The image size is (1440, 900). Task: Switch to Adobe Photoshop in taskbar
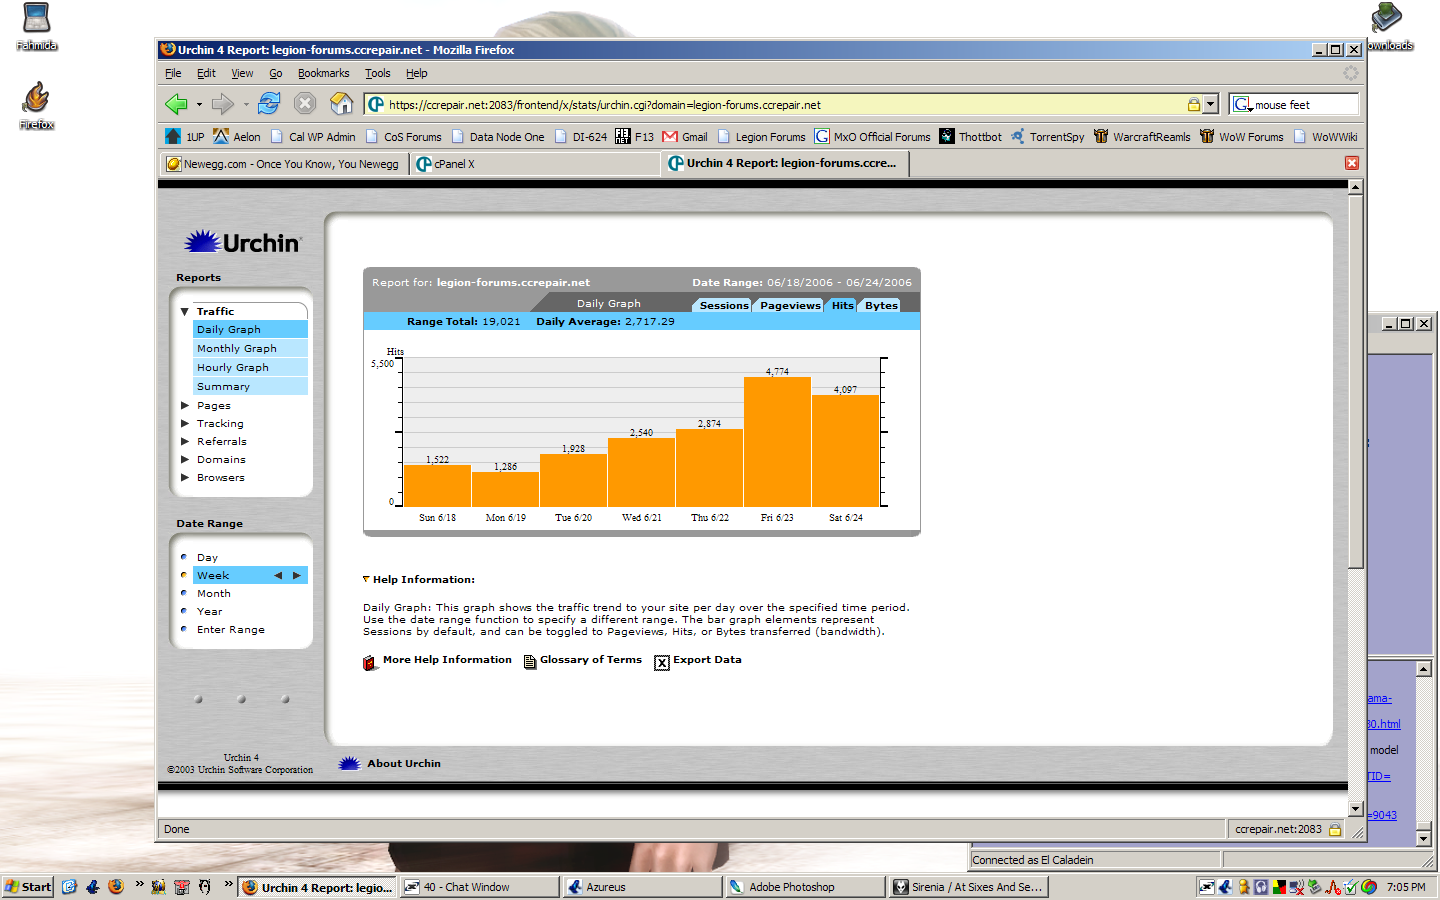(805, 887)
